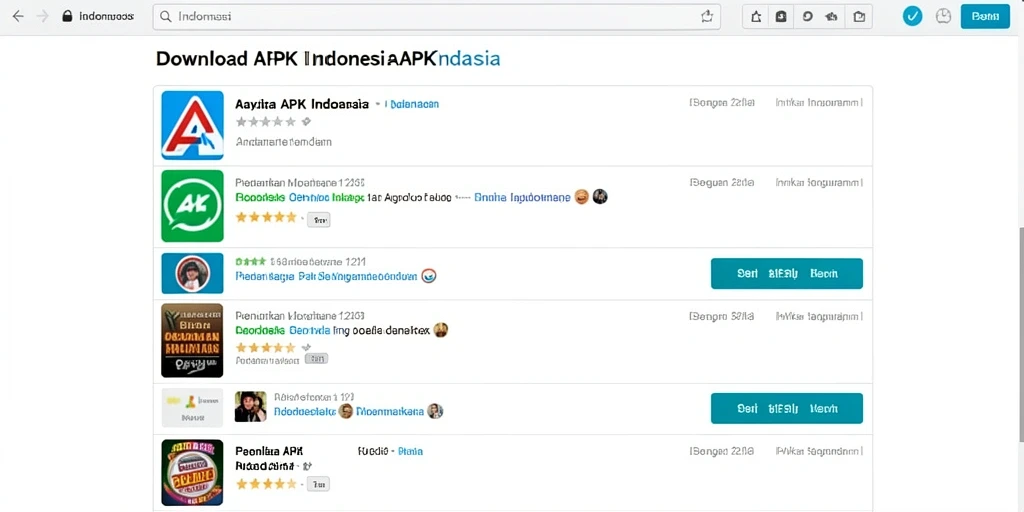The image size is (1024, 512).
Task: Click the avatar ending the two-people row
Action: click(x=436, y=411)
